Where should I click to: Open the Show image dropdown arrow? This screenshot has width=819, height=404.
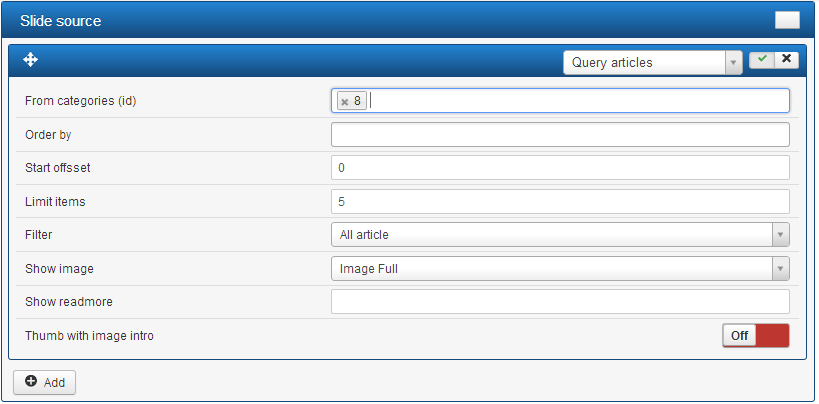[780, 269]
